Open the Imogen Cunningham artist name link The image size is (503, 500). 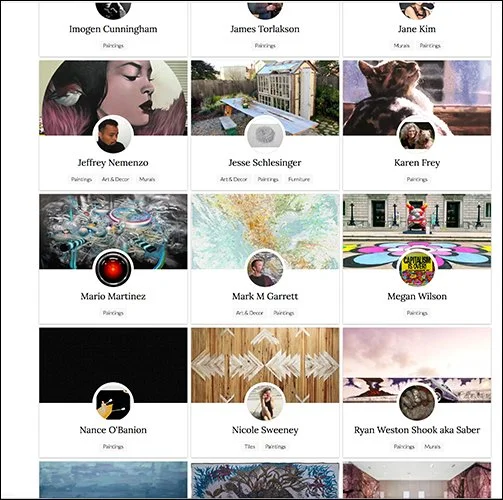tap(113, 29)
